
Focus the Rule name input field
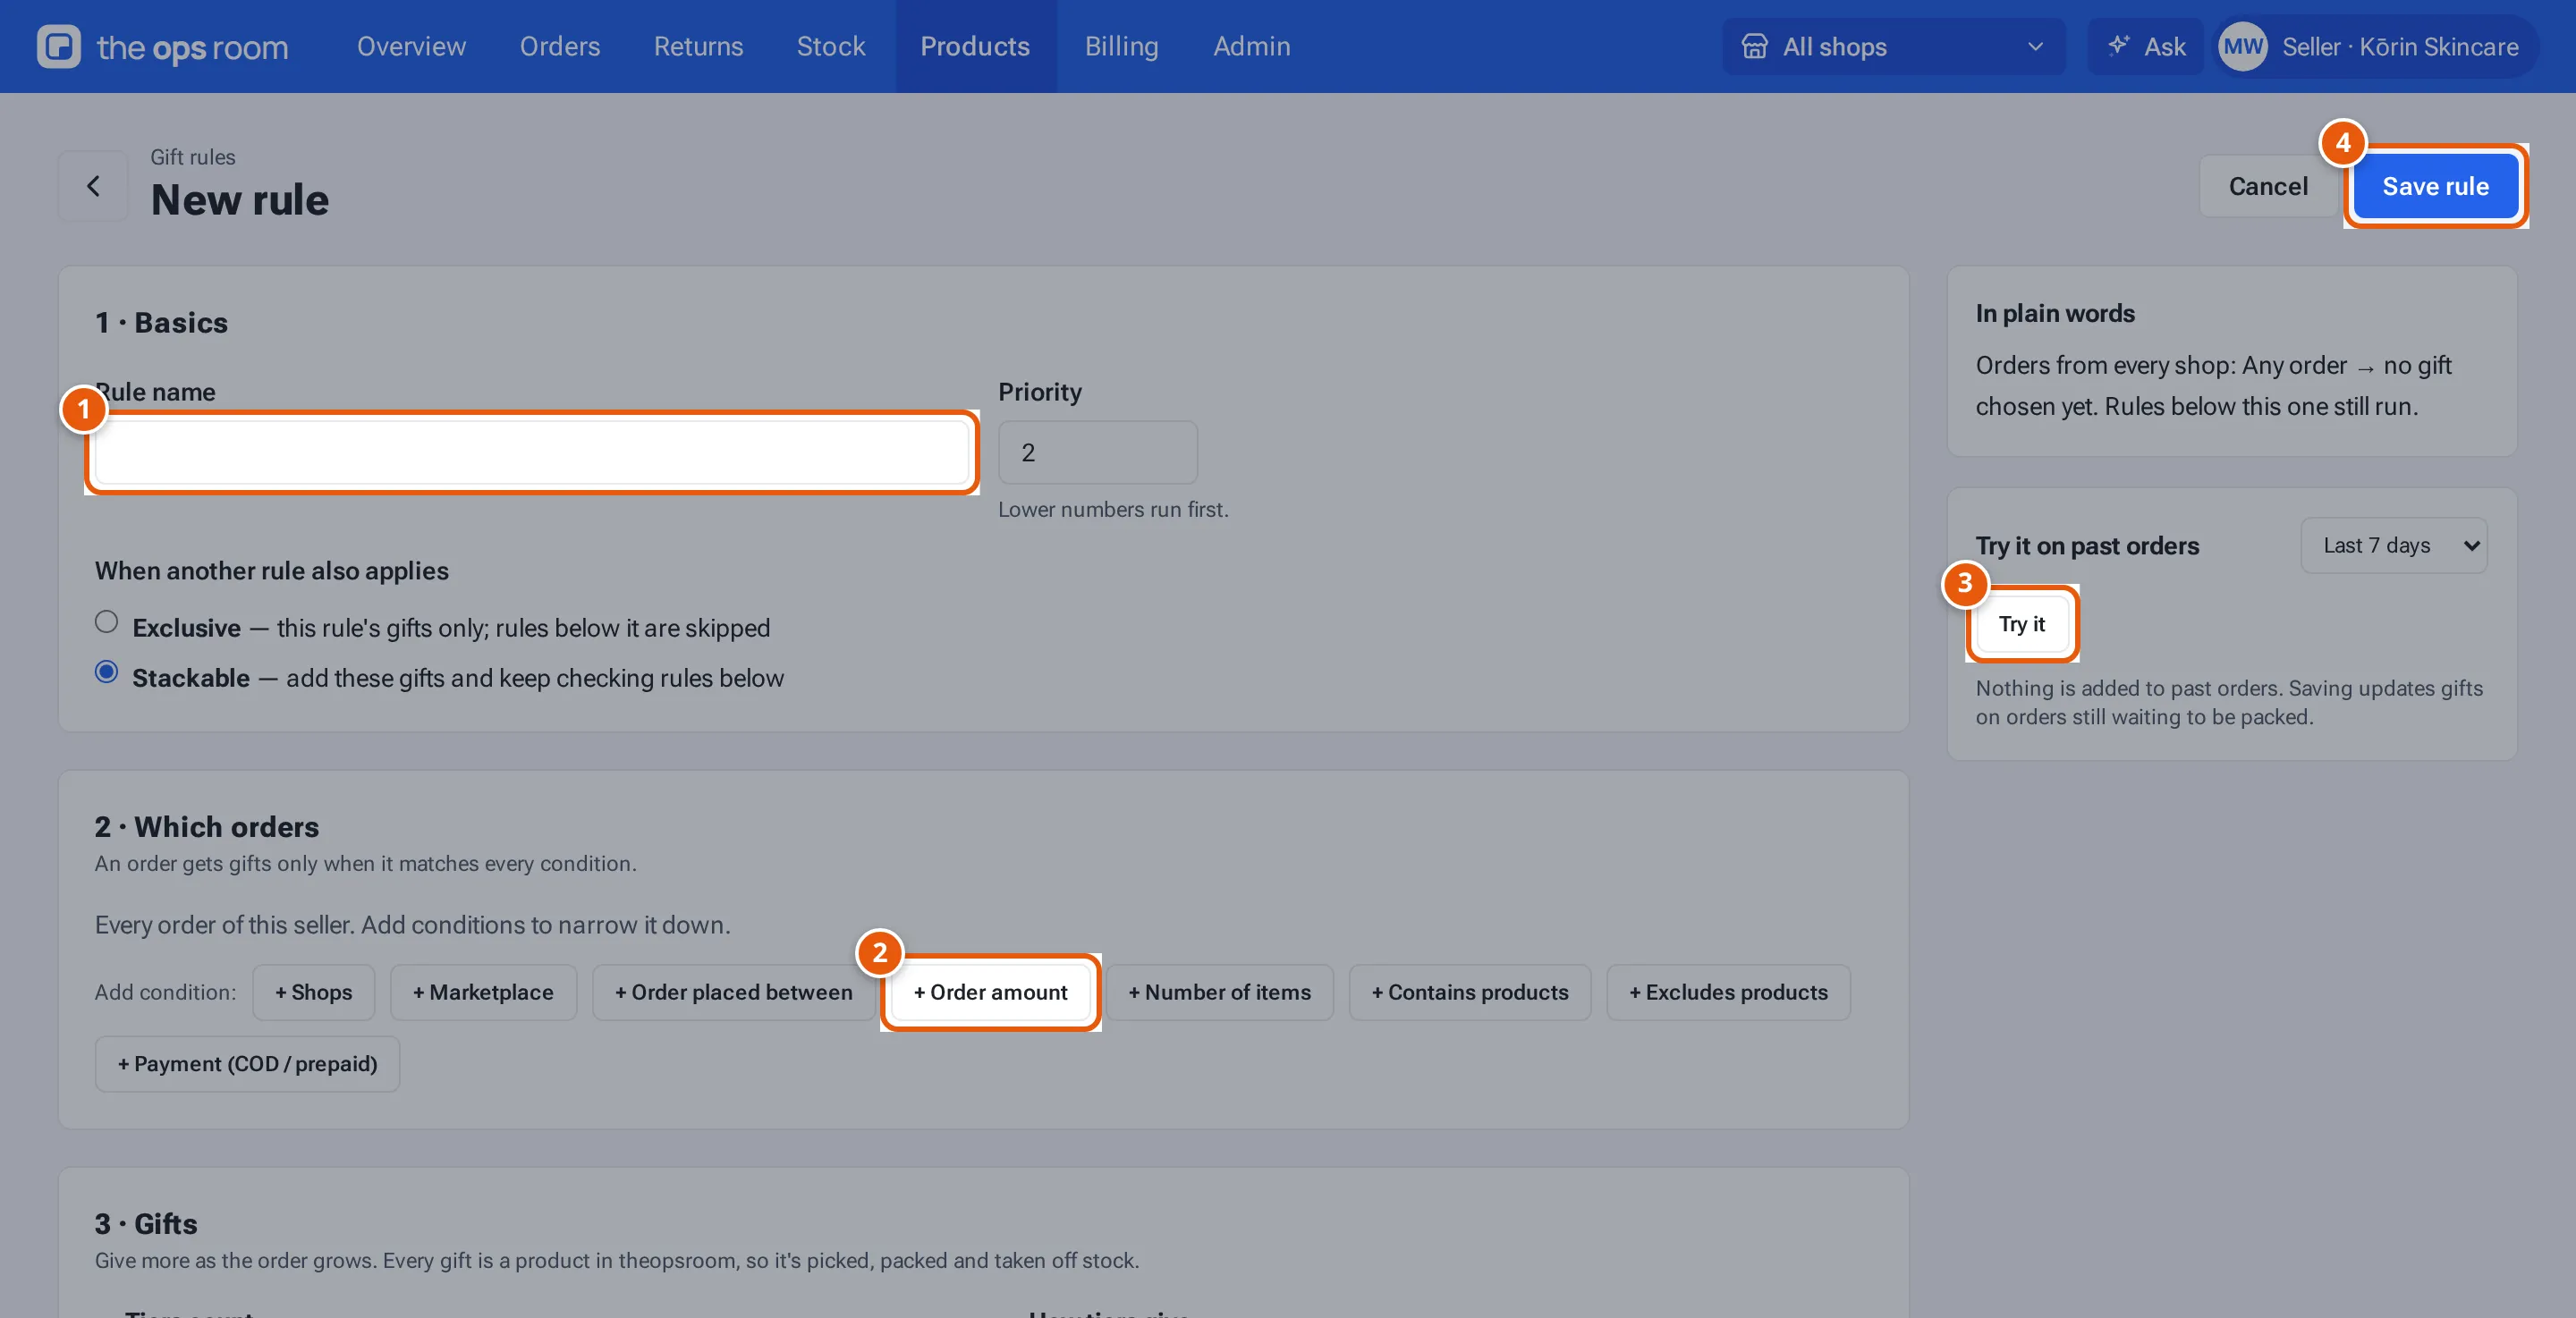531,452
